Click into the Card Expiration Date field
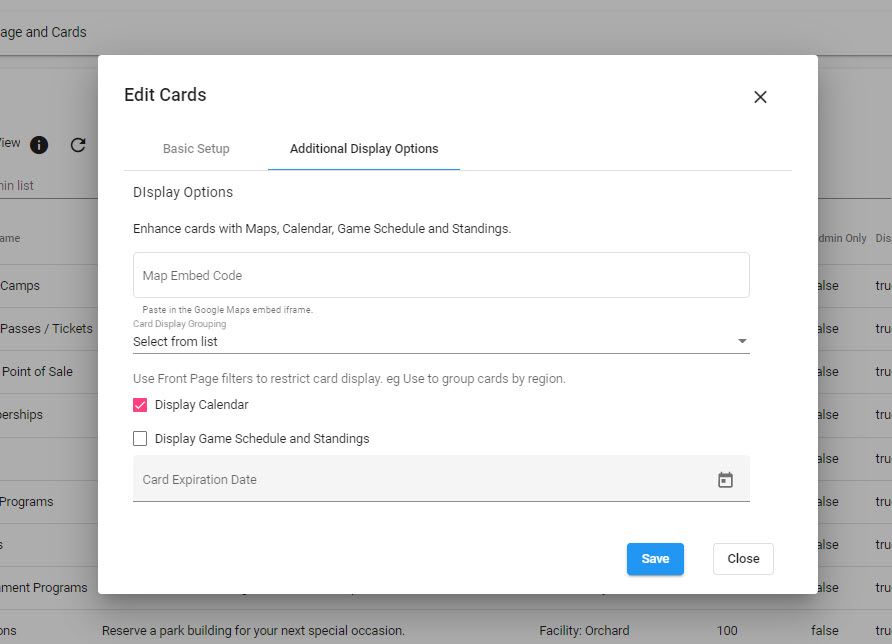 pyautogui.click(x=420, y=480)
